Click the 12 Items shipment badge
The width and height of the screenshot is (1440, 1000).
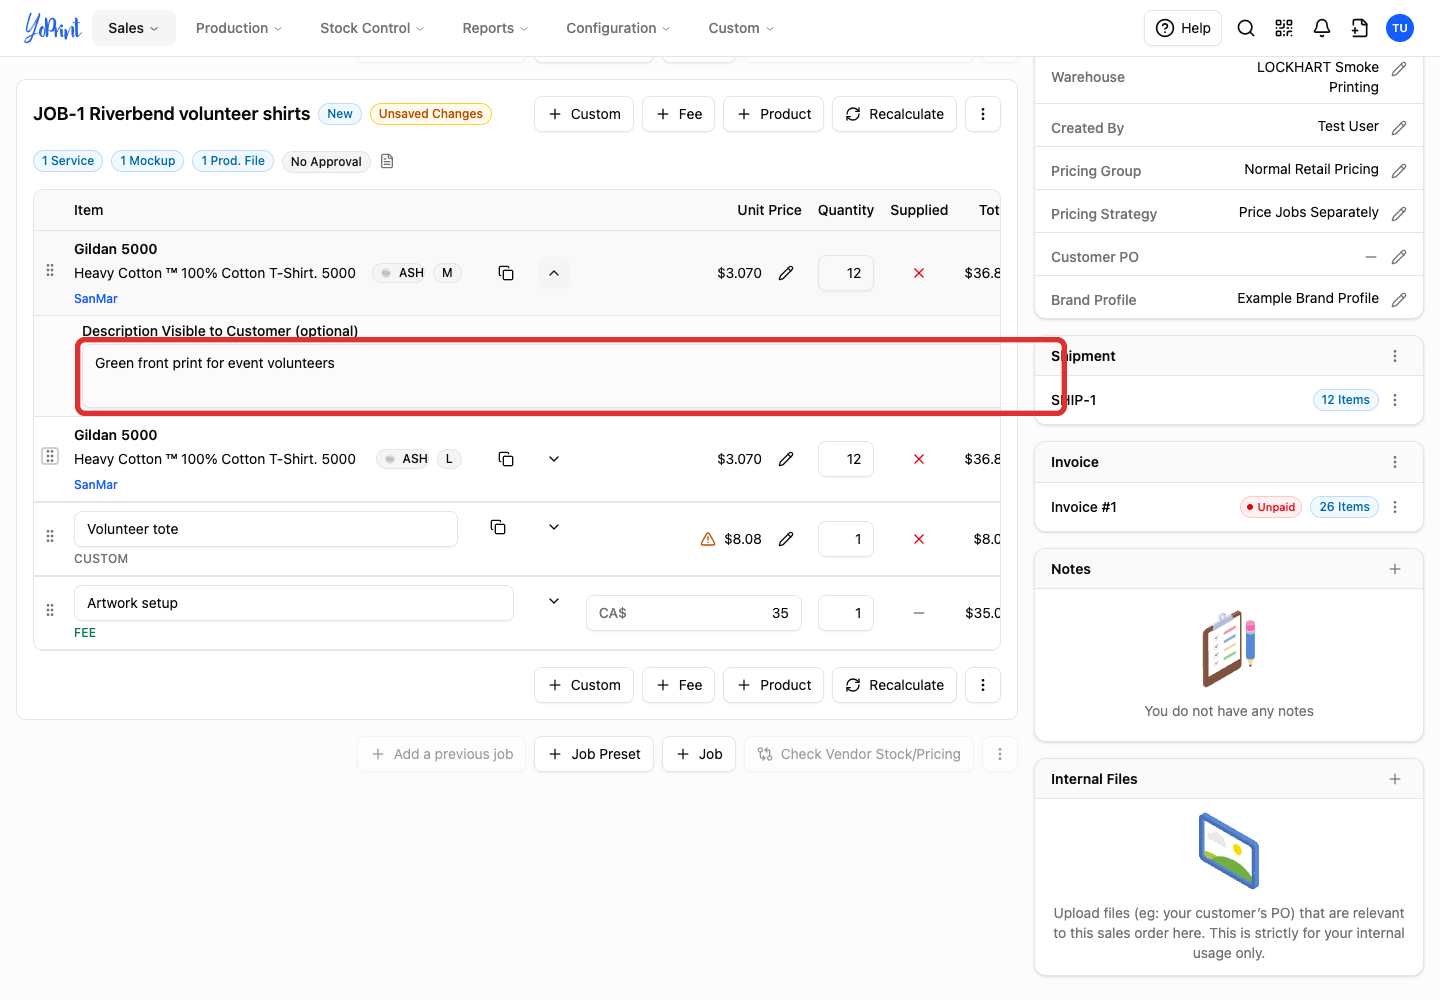(x=1346, y=400)
